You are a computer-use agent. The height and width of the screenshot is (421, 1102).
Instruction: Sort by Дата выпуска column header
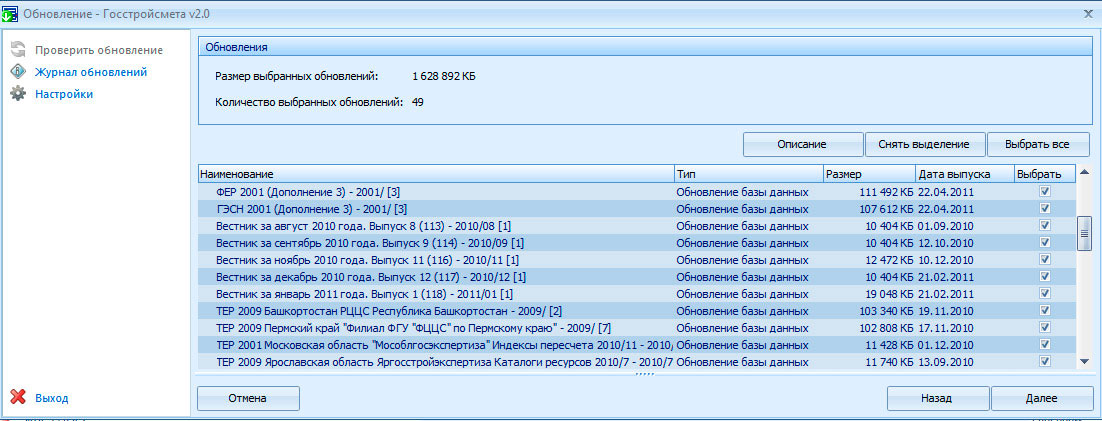pos(963,174)
